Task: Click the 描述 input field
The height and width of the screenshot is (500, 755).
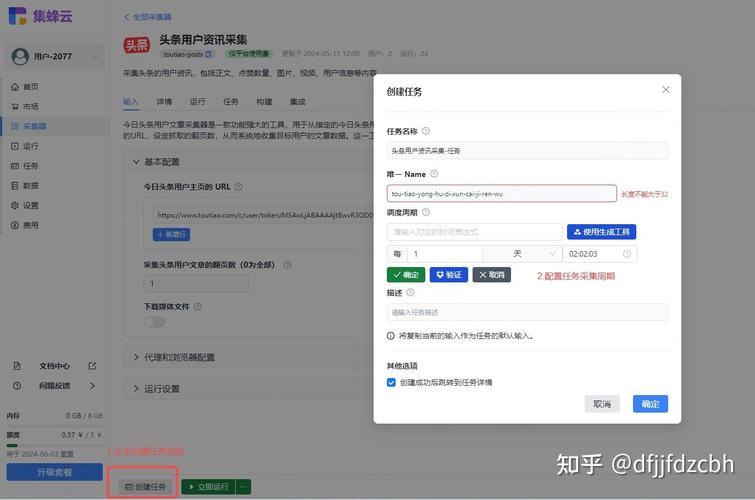Action: pyautogui.click(x=527, y=312)
